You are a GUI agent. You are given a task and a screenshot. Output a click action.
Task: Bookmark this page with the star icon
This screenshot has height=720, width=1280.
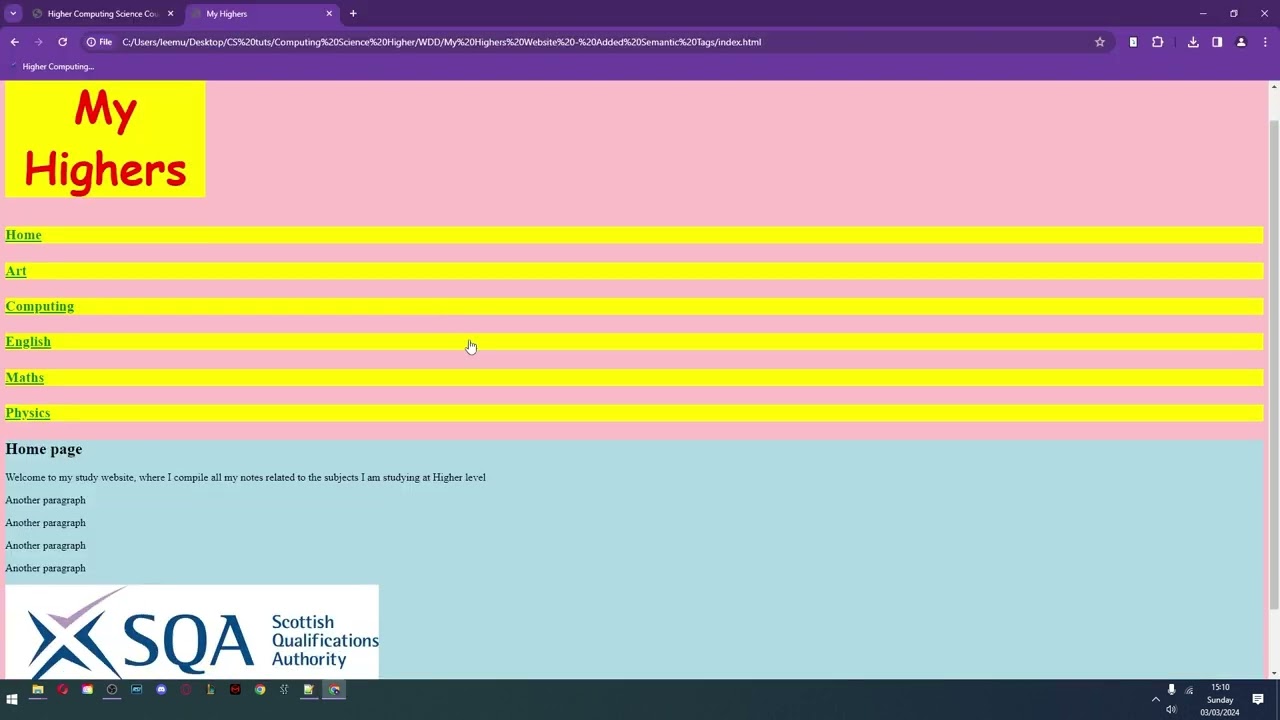[x=1100, y=42]
